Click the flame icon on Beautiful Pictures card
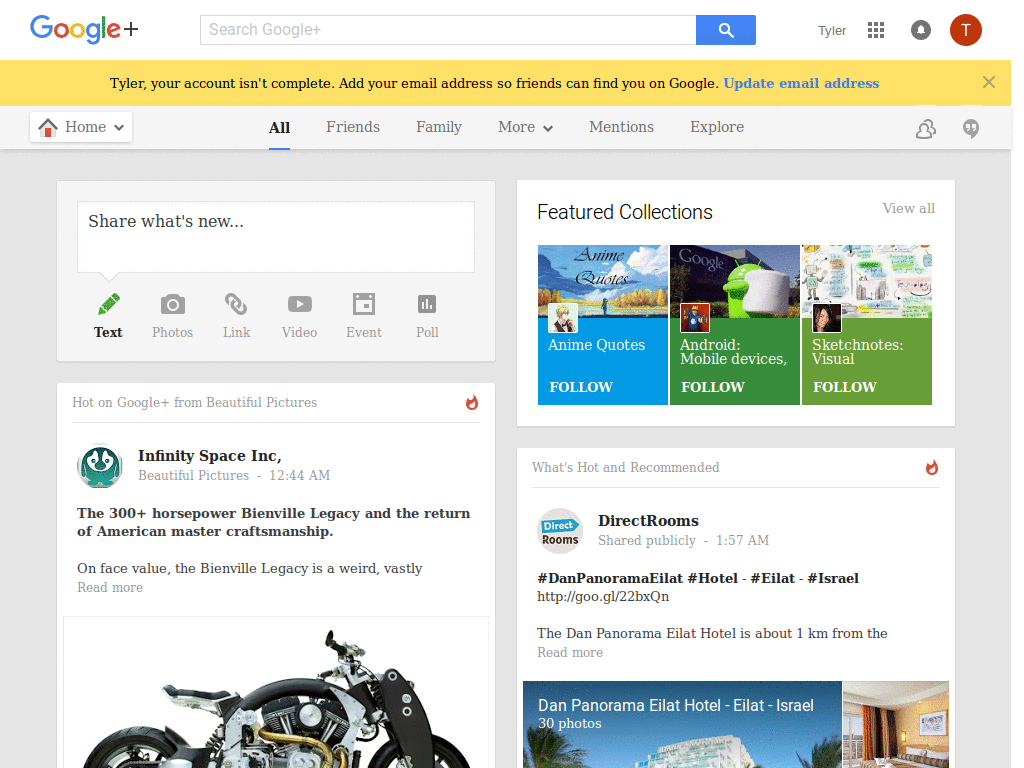This screenshot has height=768, width=1024. point(472,402)
